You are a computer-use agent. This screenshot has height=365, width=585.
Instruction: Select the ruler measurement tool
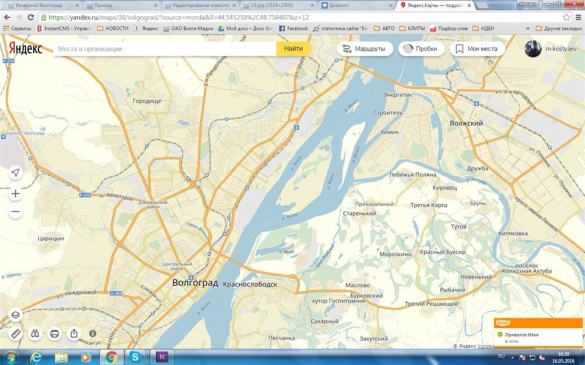tap(15, 333)
